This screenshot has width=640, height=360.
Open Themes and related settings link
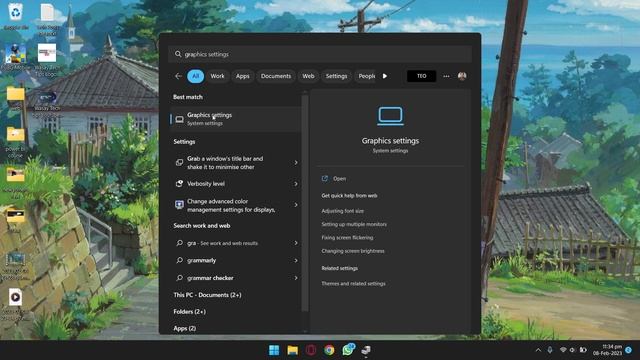tap(353, 283)
